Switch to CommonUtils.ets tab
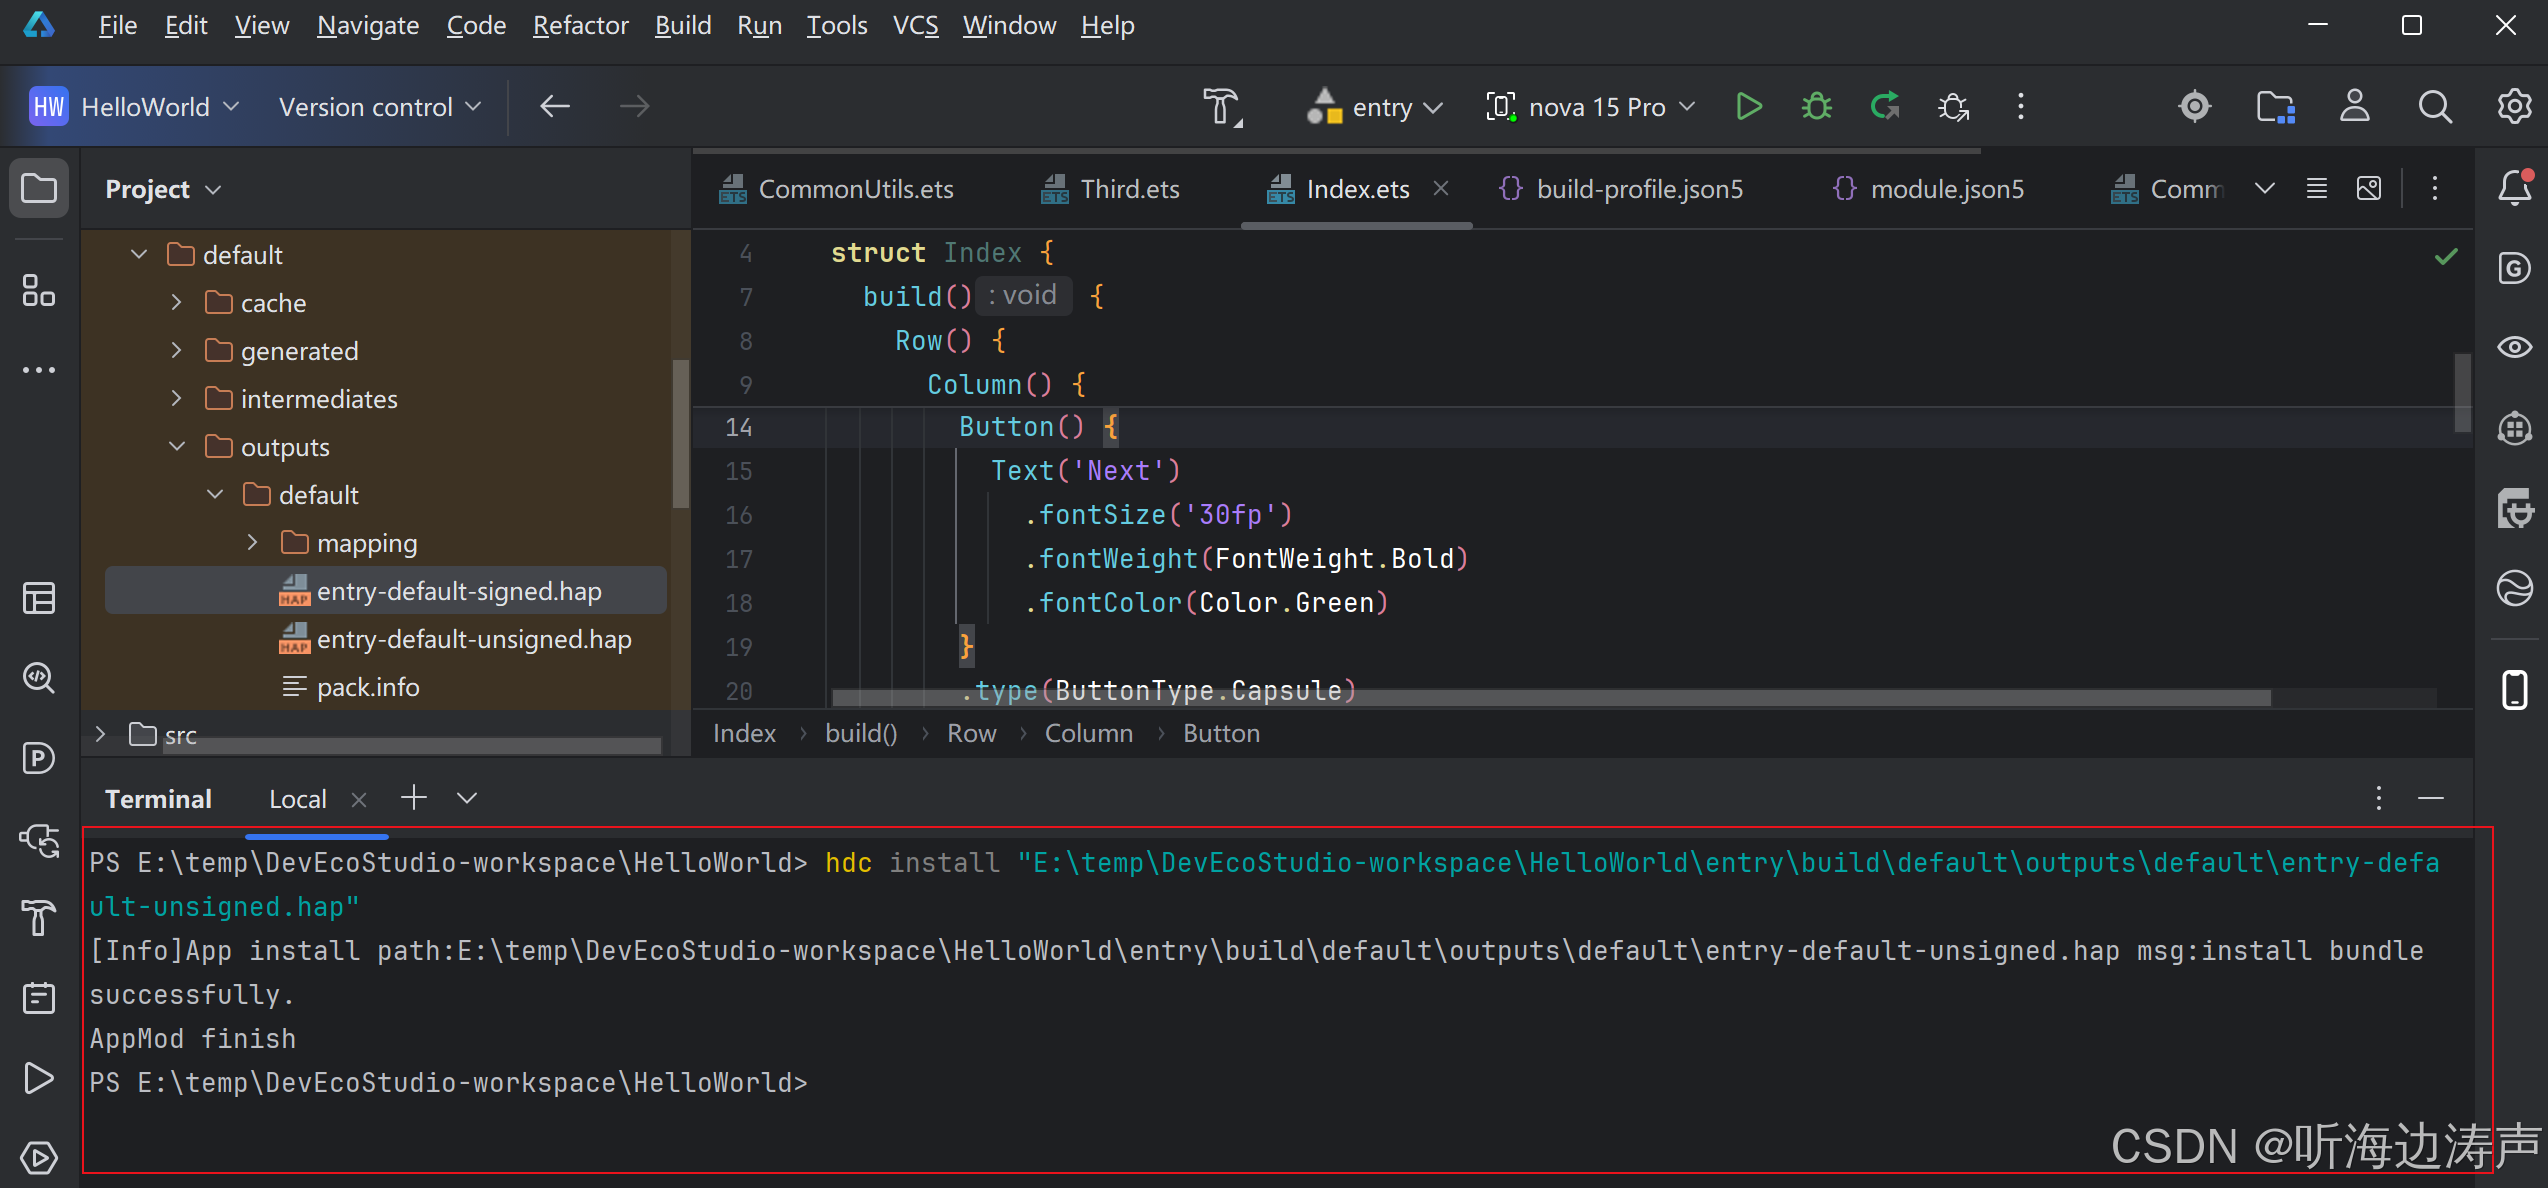Viewport: 2548px width, 1188px height. [838, 189]
